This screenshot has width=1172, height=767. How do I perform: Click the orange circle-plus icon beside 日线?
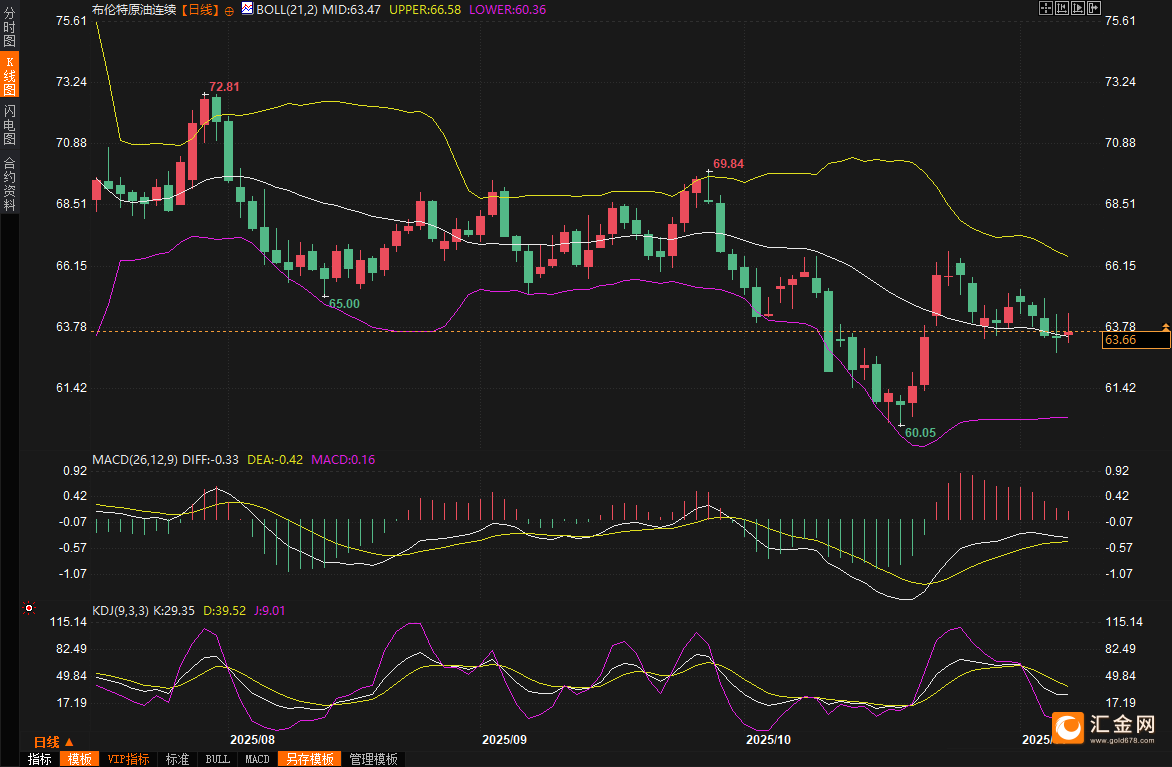229,11
